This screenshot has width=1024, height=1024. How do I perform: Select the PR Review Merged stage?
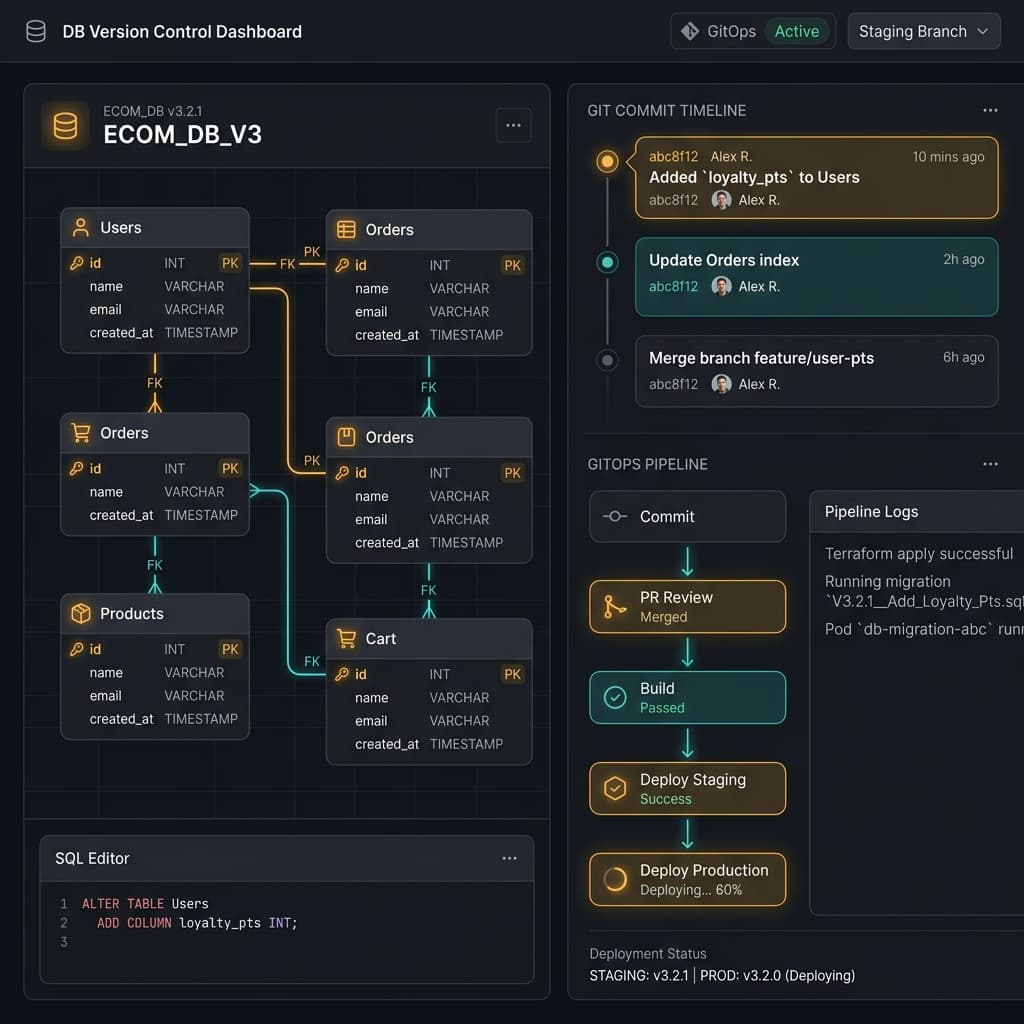[687, 607]
